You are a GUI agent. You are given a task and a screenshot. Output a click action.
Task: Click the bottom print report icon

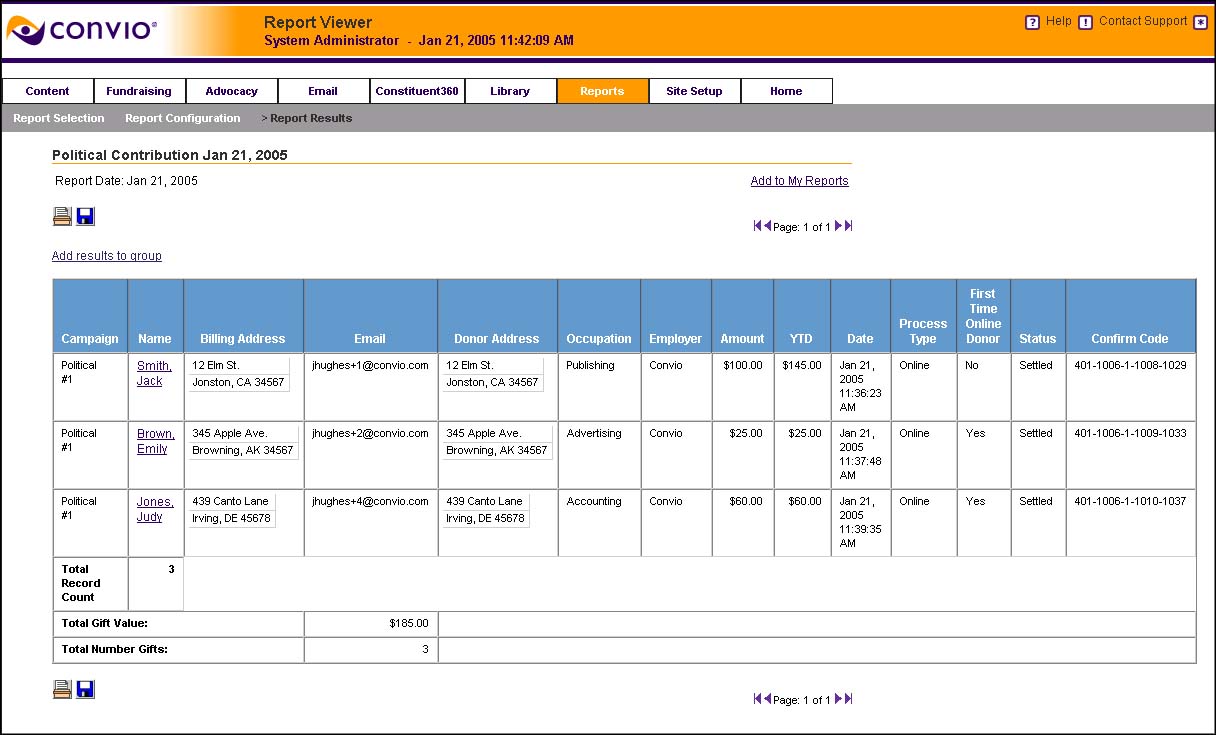[x=62, y=689]
